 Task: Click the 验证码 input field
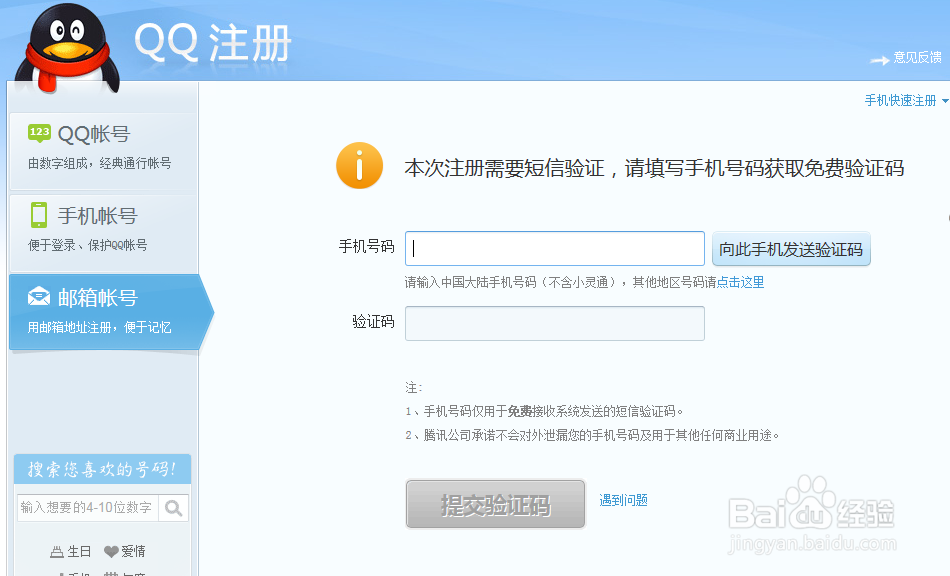click(554, 323)
